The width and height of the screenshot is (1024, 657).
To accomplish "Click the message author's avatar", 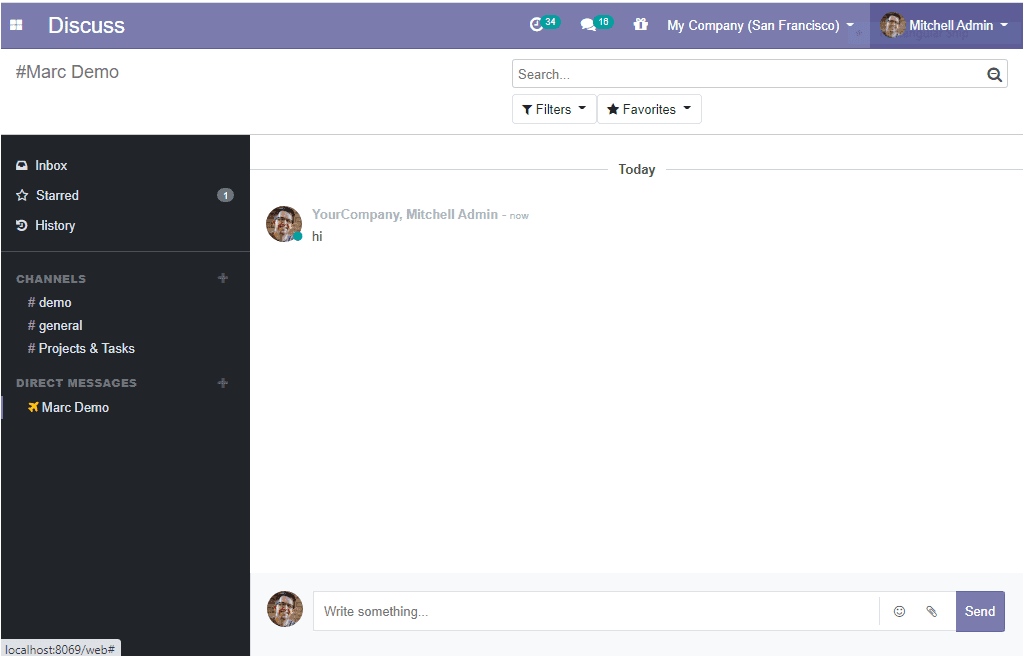I will [284, 224].
